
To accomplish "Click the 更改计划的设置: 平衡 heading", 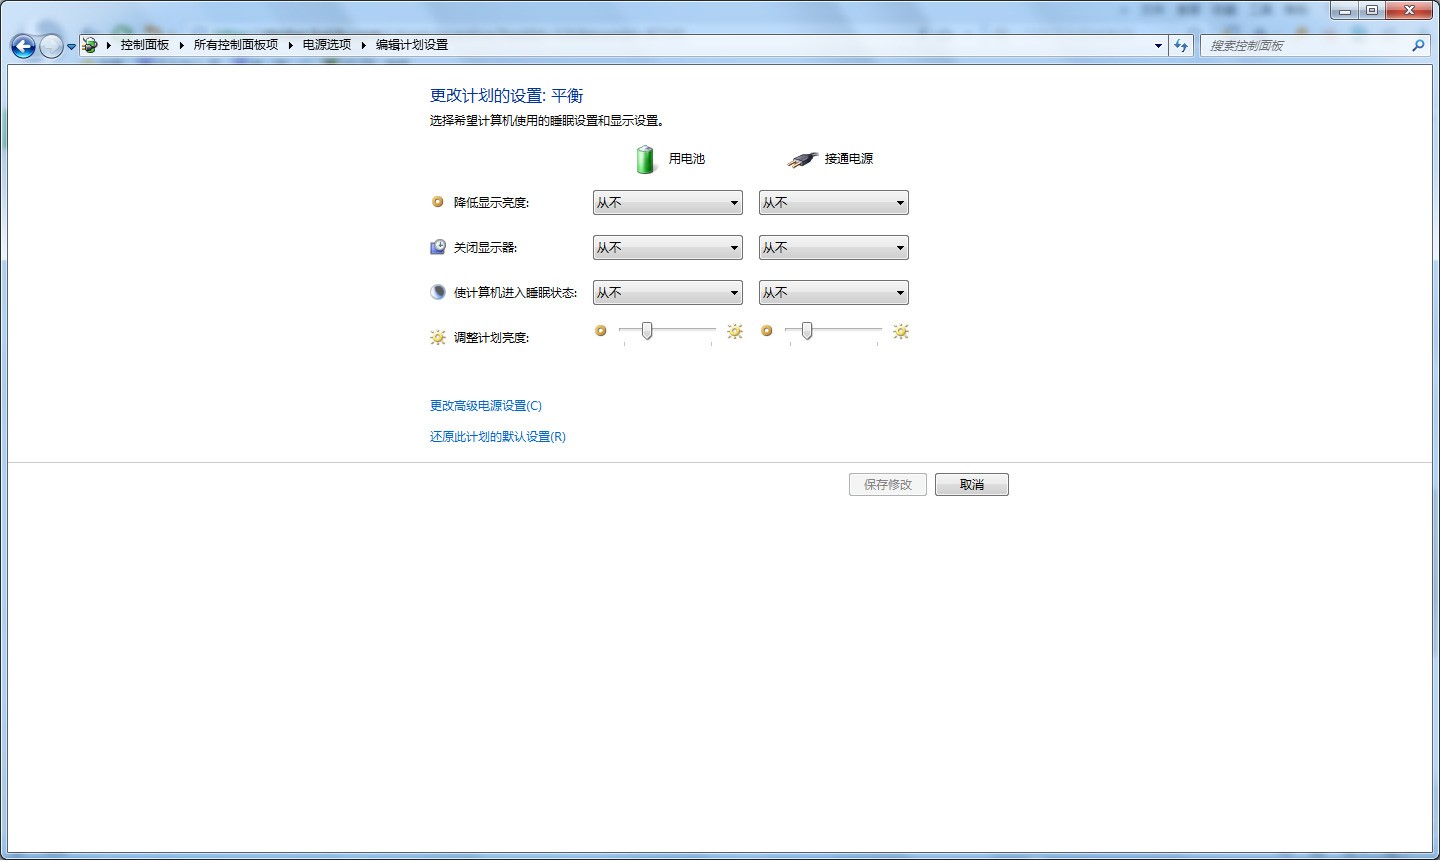I will click(507, 96).
